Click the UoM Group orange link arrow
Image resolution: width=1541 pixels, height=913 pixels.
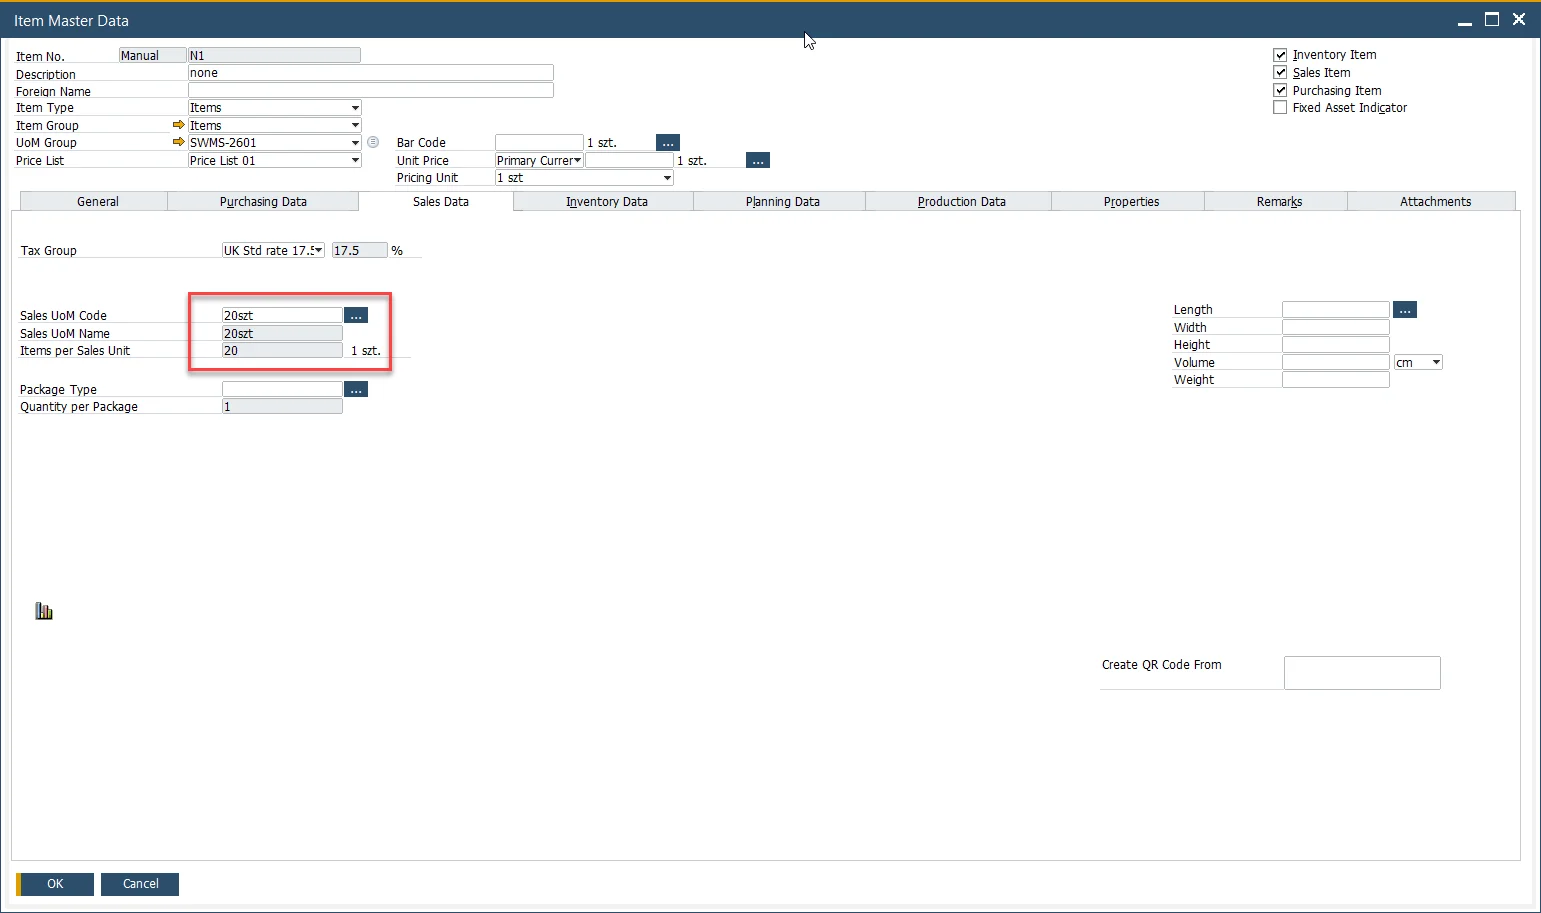tap(178, 142)
